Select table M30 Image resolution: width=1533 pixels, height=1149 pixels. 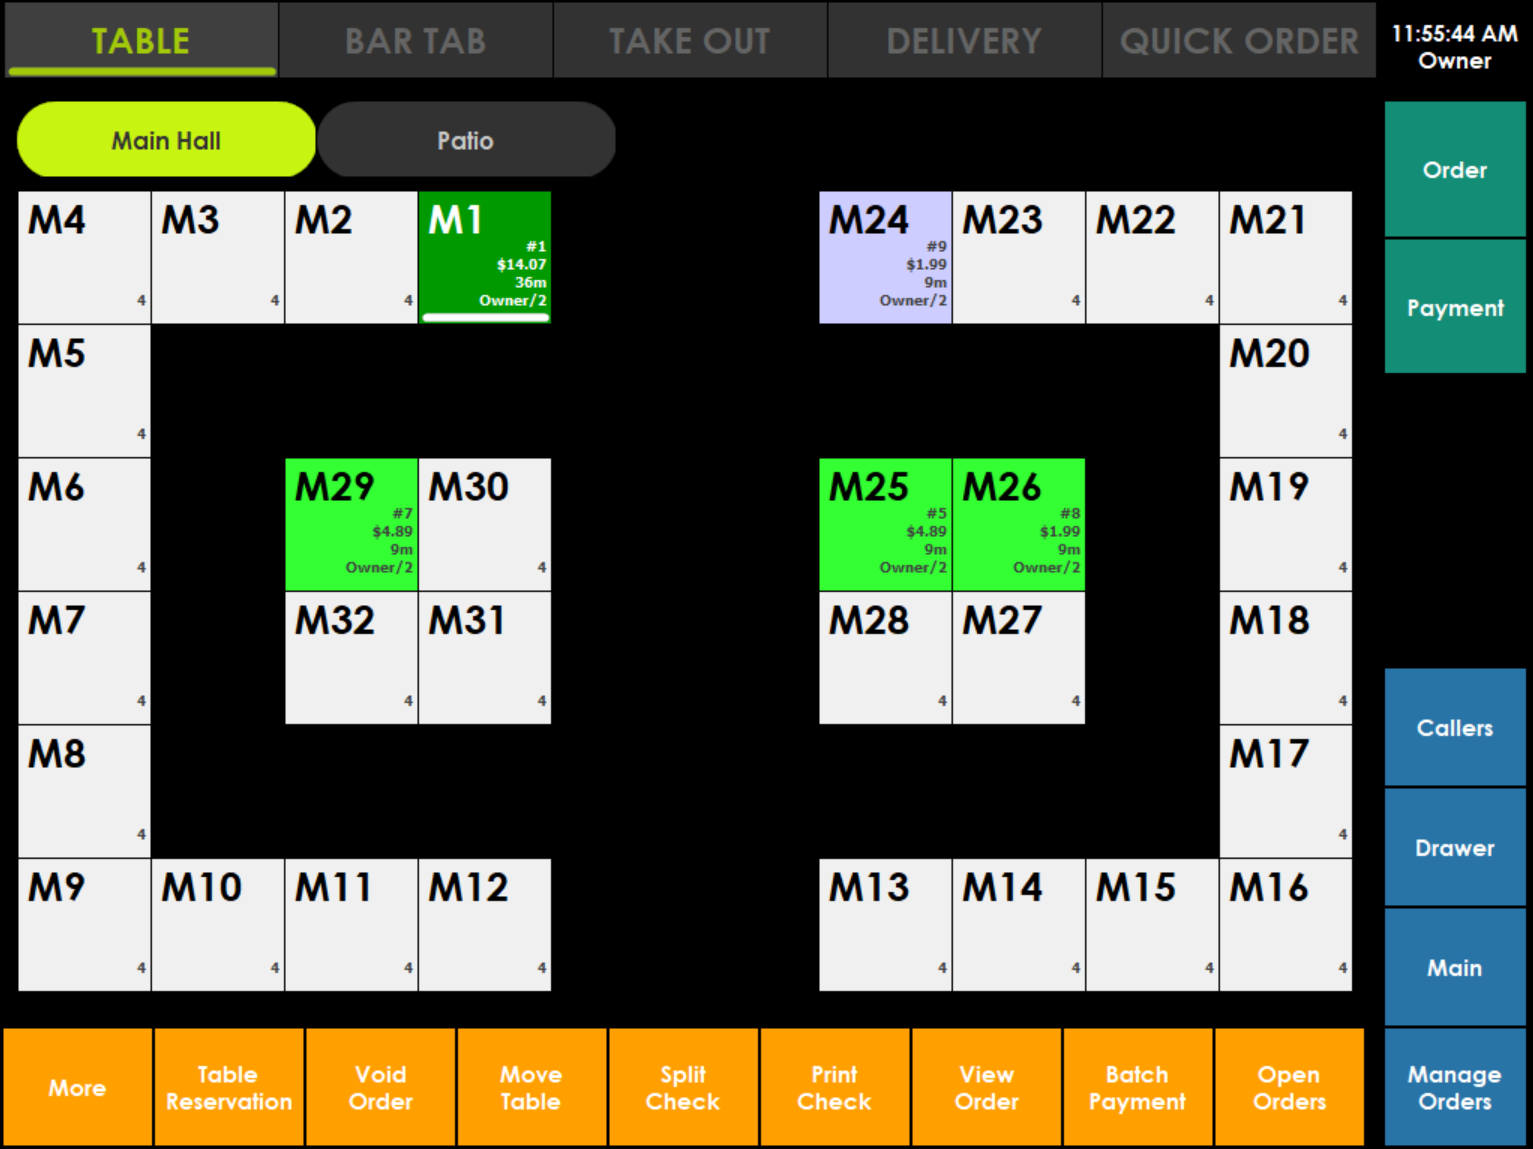[x=485, y=524]
